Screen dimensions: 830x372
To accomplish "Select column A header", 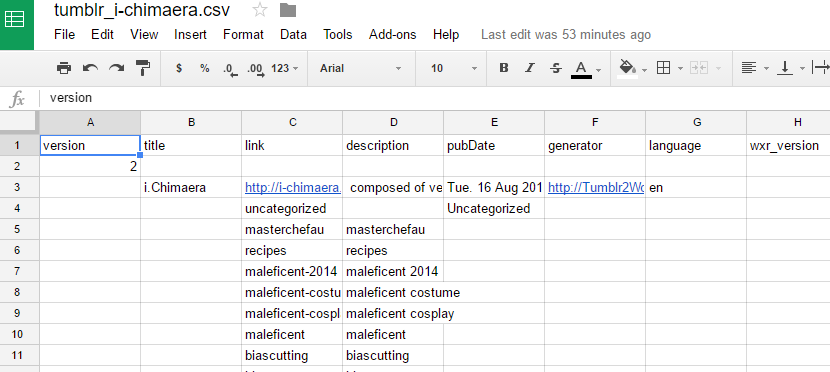I will pyautogui.click(x=91, y=122).
